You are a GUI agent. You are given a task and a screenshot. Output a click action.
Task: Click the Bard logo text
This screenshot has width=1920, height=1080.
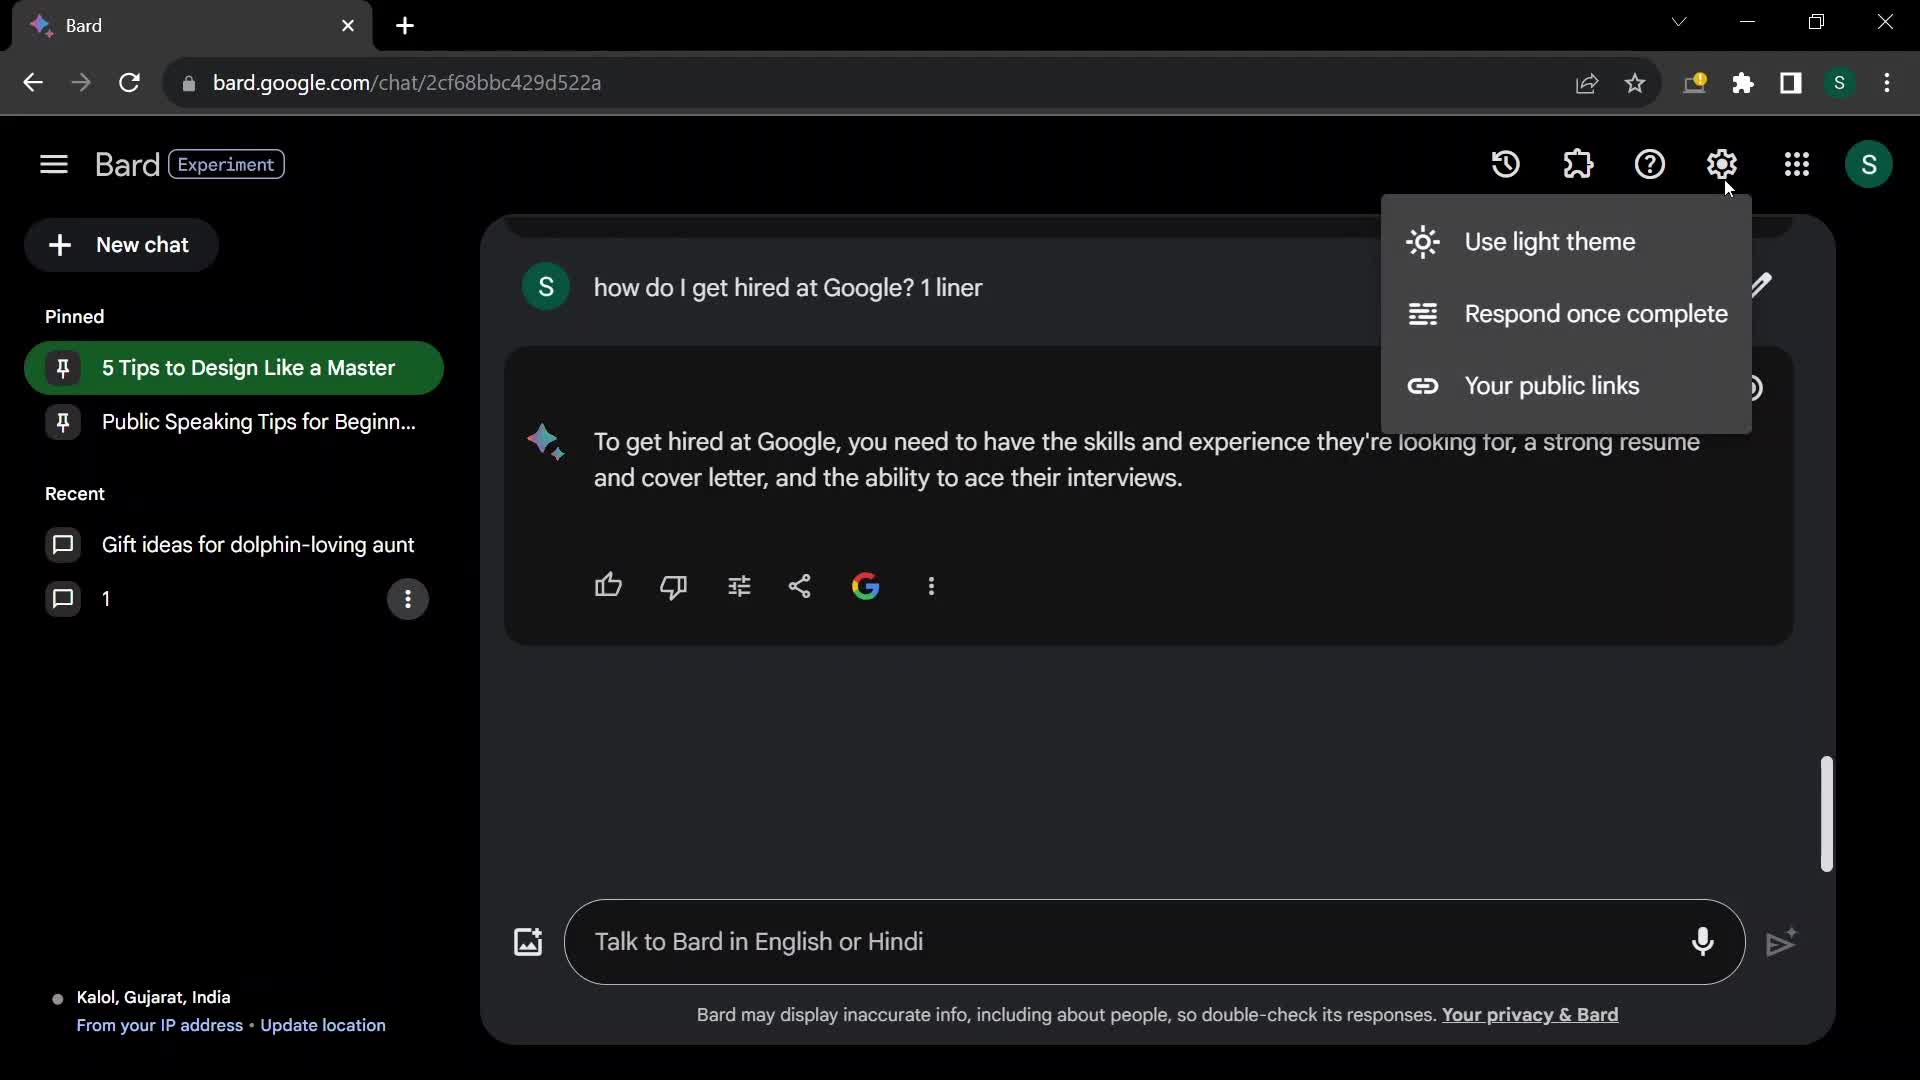pos(127,165)
